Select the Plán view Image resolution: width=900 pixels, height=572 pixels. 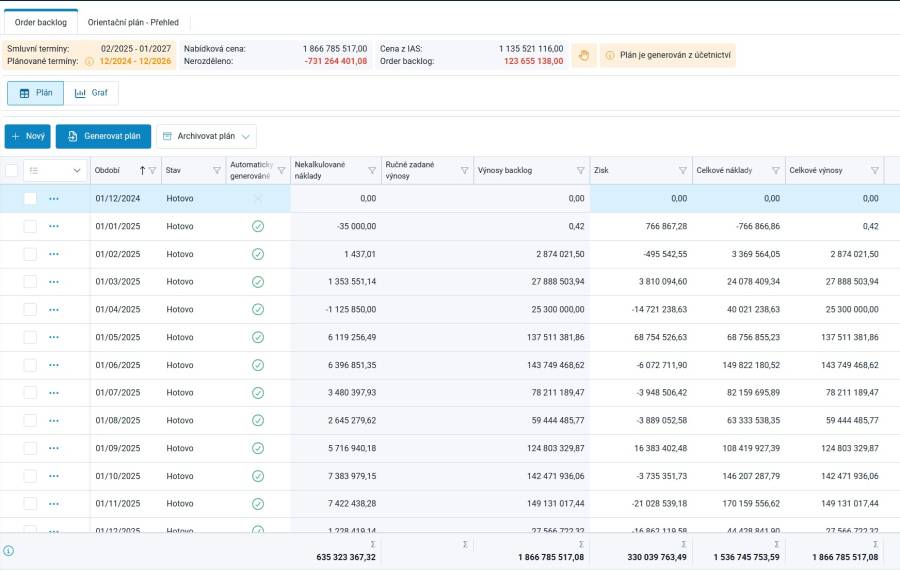[36, 93]
